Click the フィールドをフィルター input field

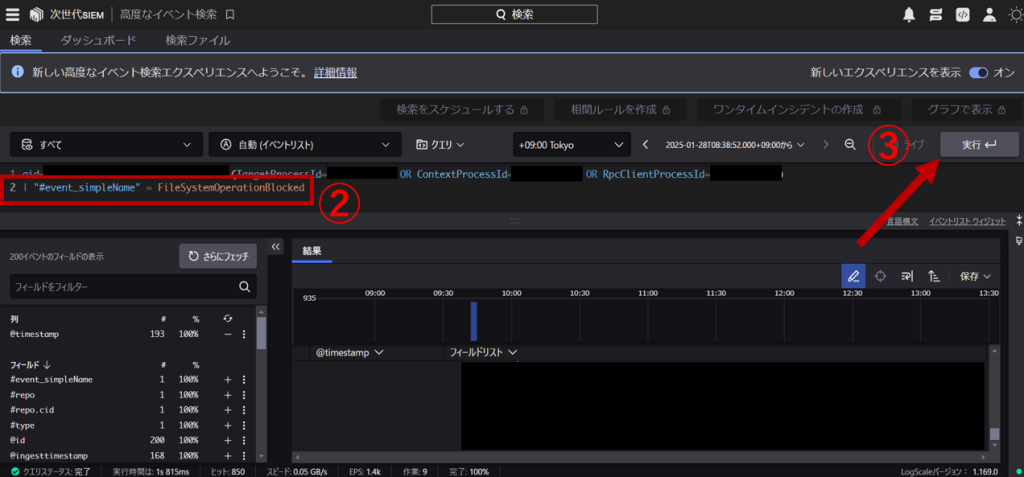(x=133, y=286)
